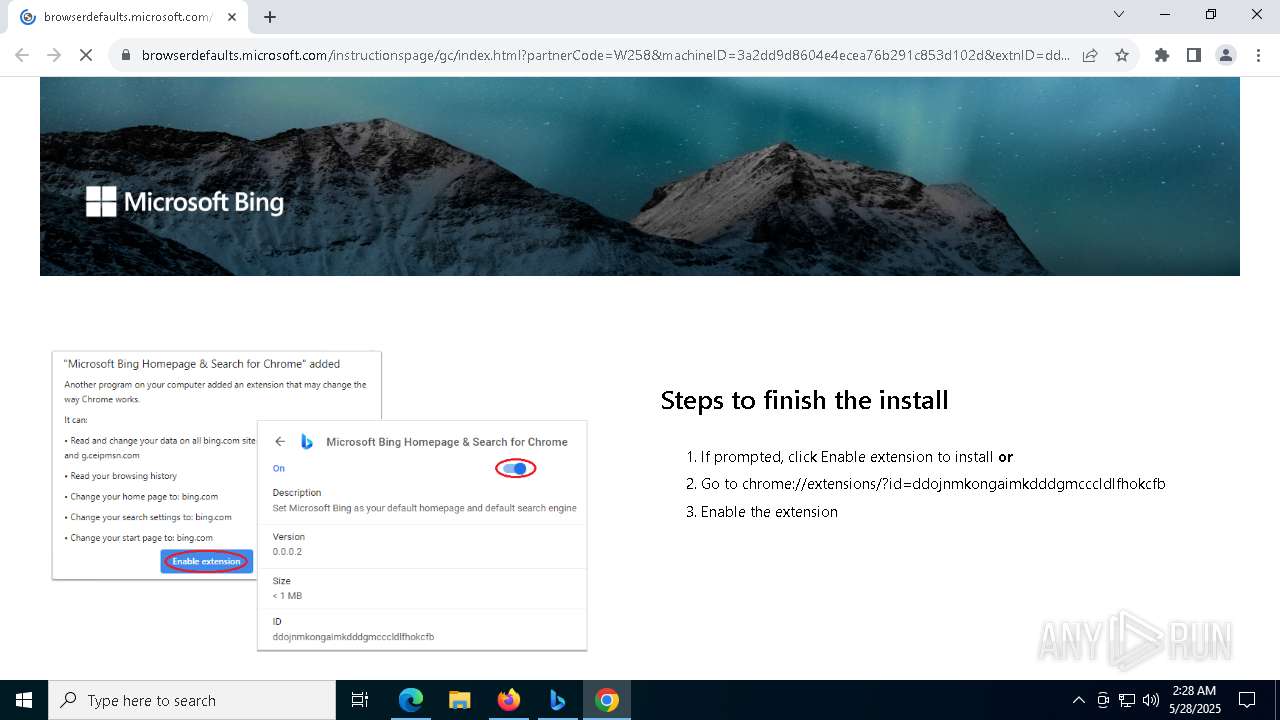Click step 3 "Enable the extension" text

tap(769, 512)
